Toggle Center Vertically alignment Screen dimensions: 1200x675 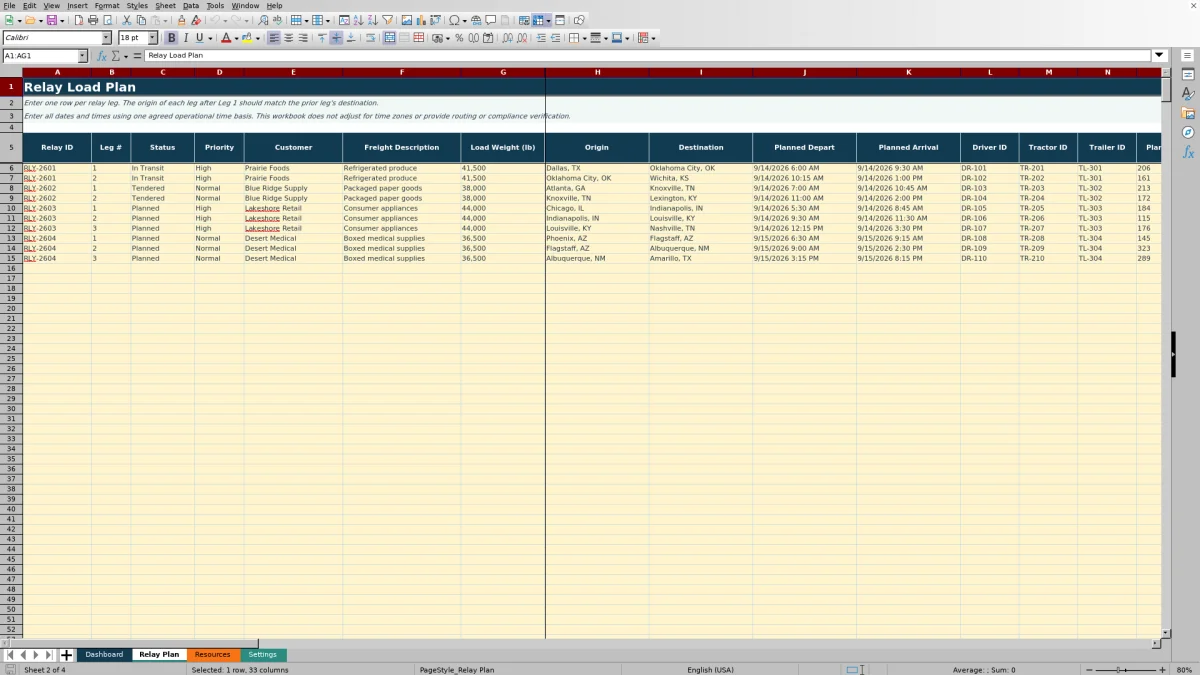(336, 38)
